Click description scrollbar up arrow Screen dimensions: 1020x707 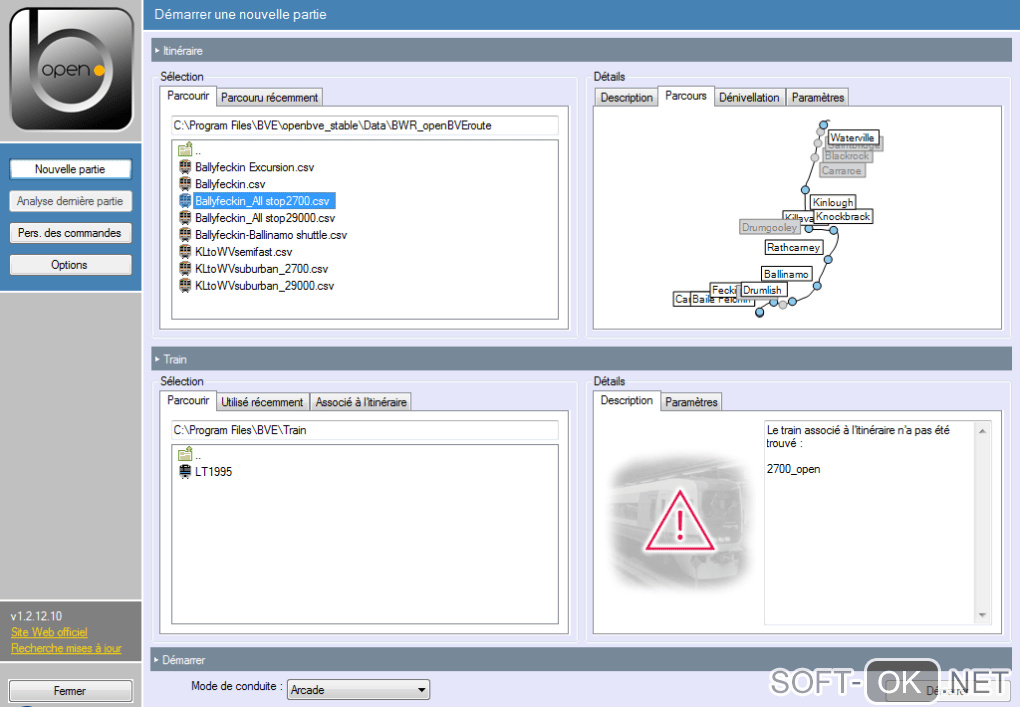(982, 431)
